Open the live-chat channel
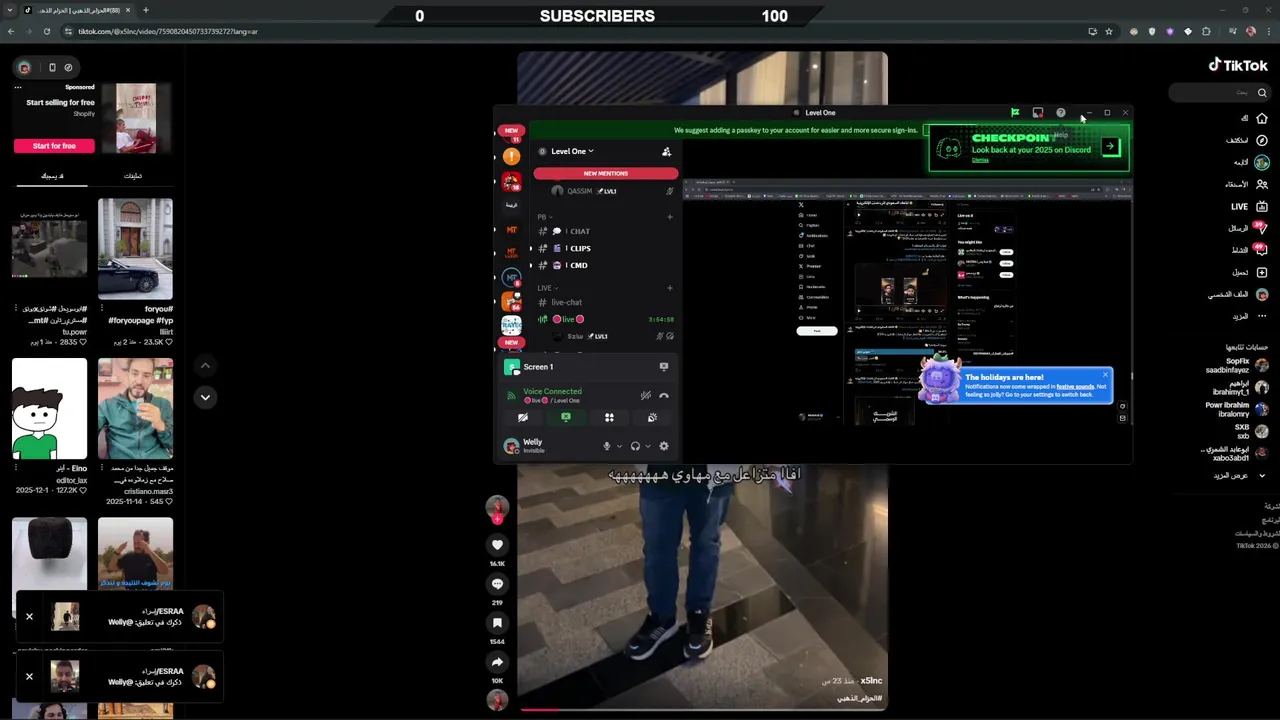Image resolution: width=1280 pixels, height=720 pixels. pyautogui.click(x=605, y=302)
